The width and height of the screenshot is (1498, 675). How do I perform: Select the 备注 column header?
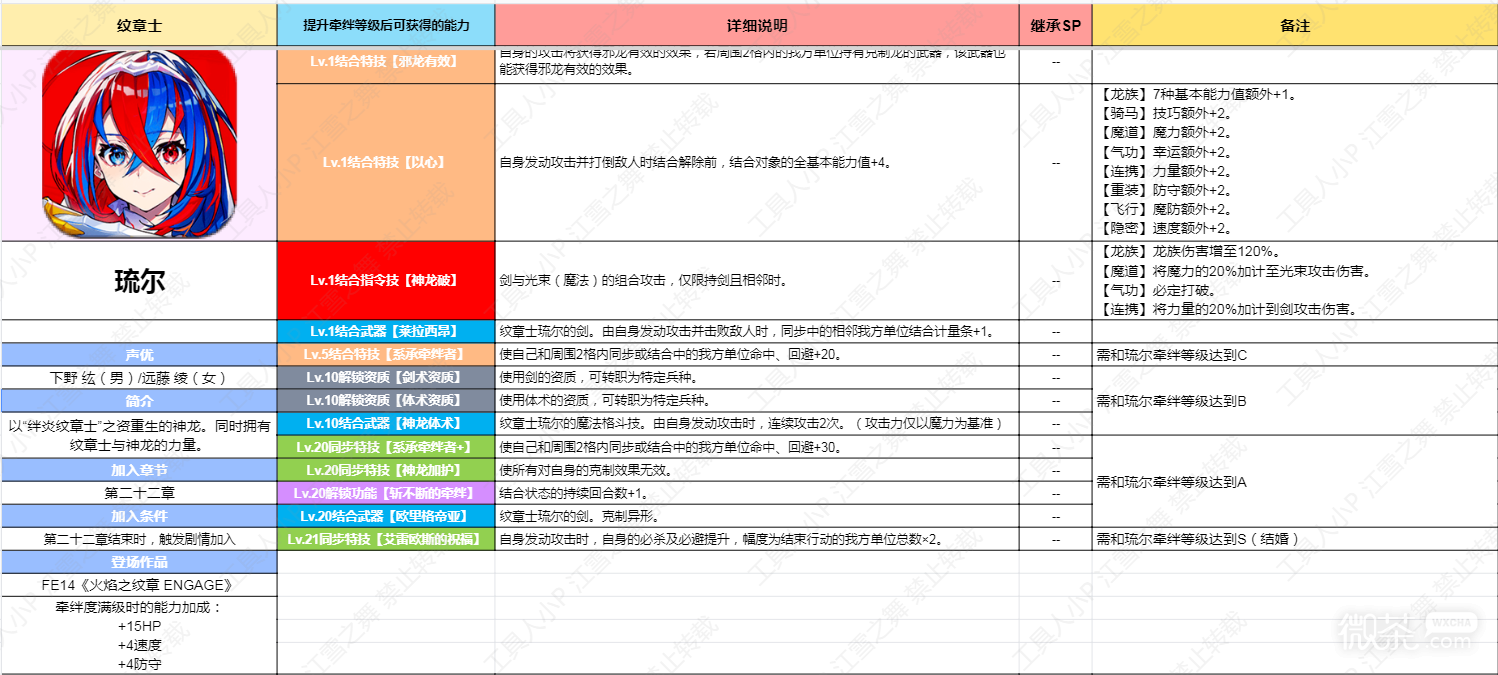1294,25
